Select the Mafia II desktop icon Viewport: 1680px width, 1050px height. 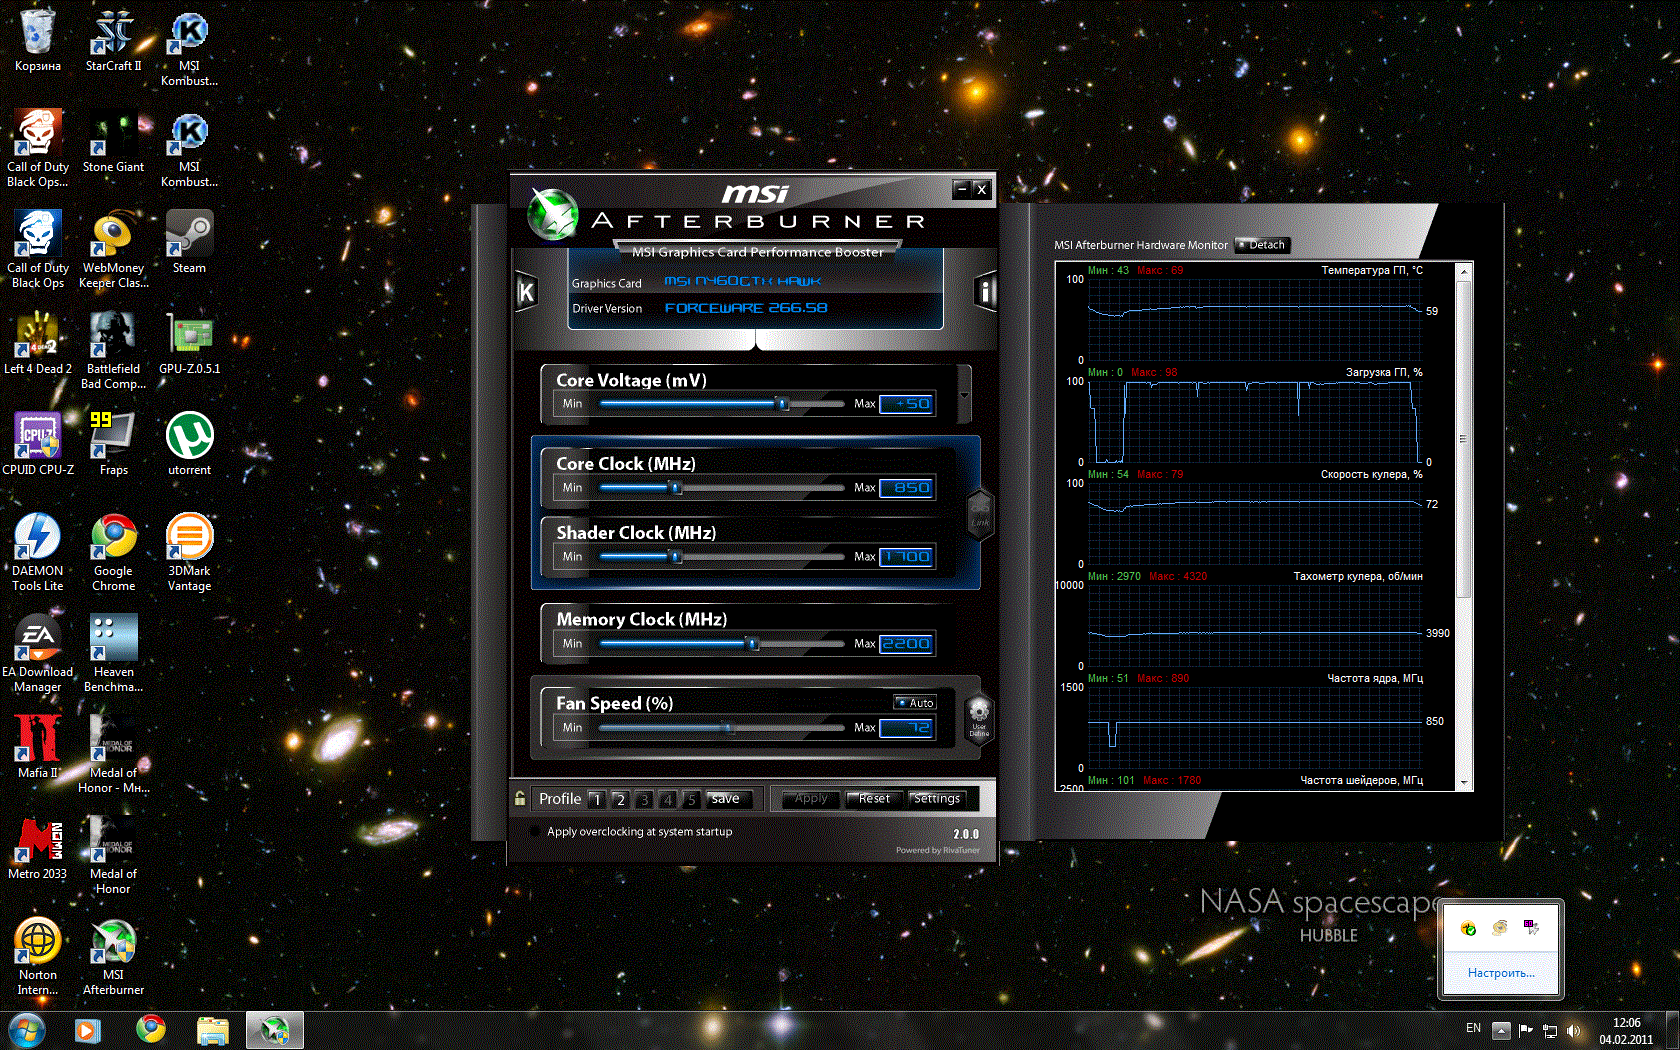click(x=38, y=748)
